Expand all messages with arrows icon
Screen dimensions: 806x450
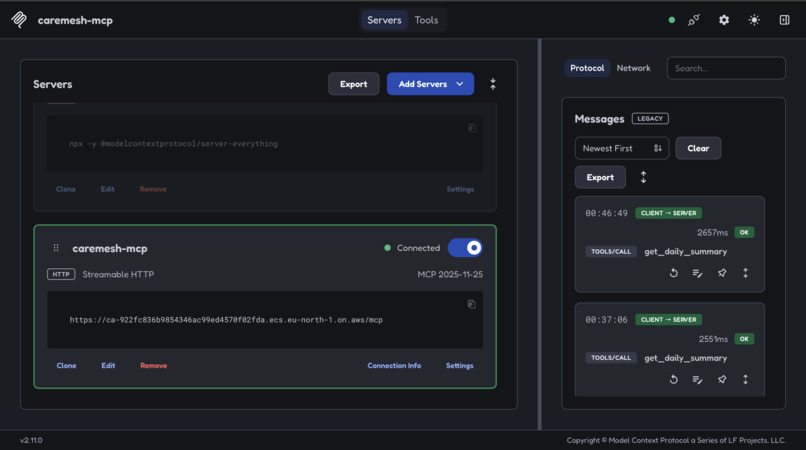coord(643,177)
